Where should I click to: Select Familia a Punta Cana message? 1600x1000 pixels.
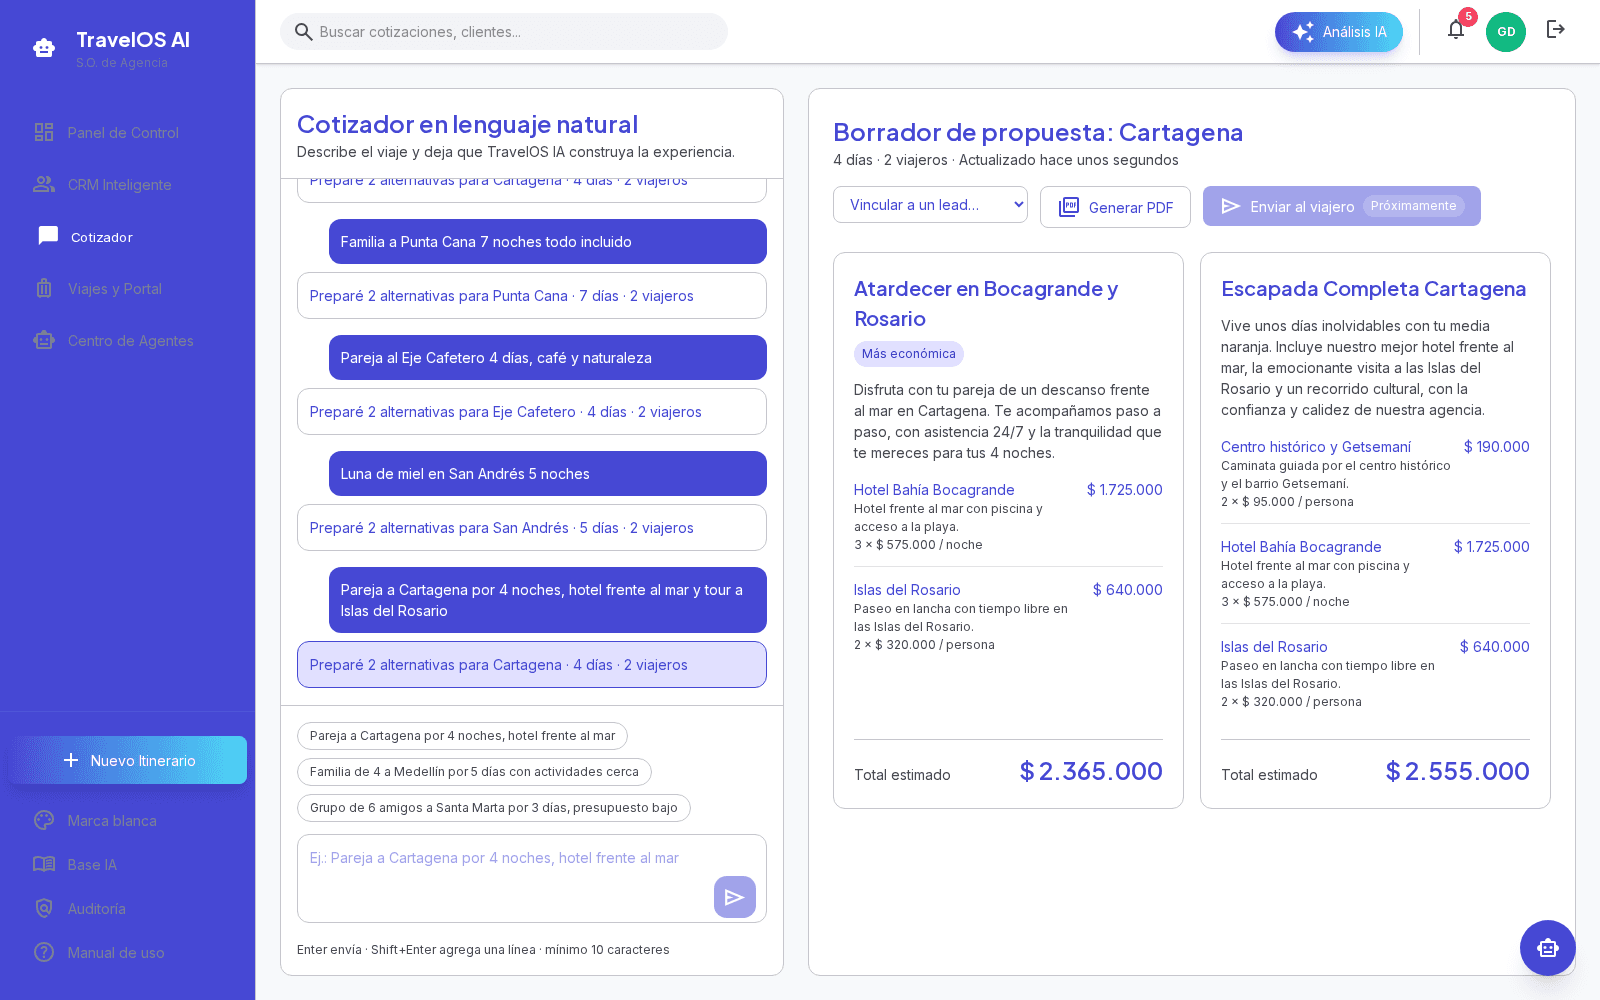548,242
